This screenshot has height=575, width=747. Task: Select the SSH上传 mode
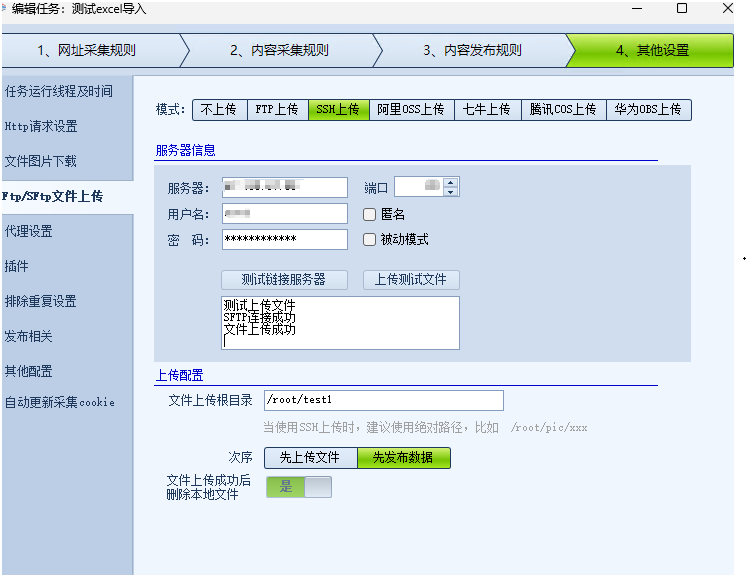(337, 110)
